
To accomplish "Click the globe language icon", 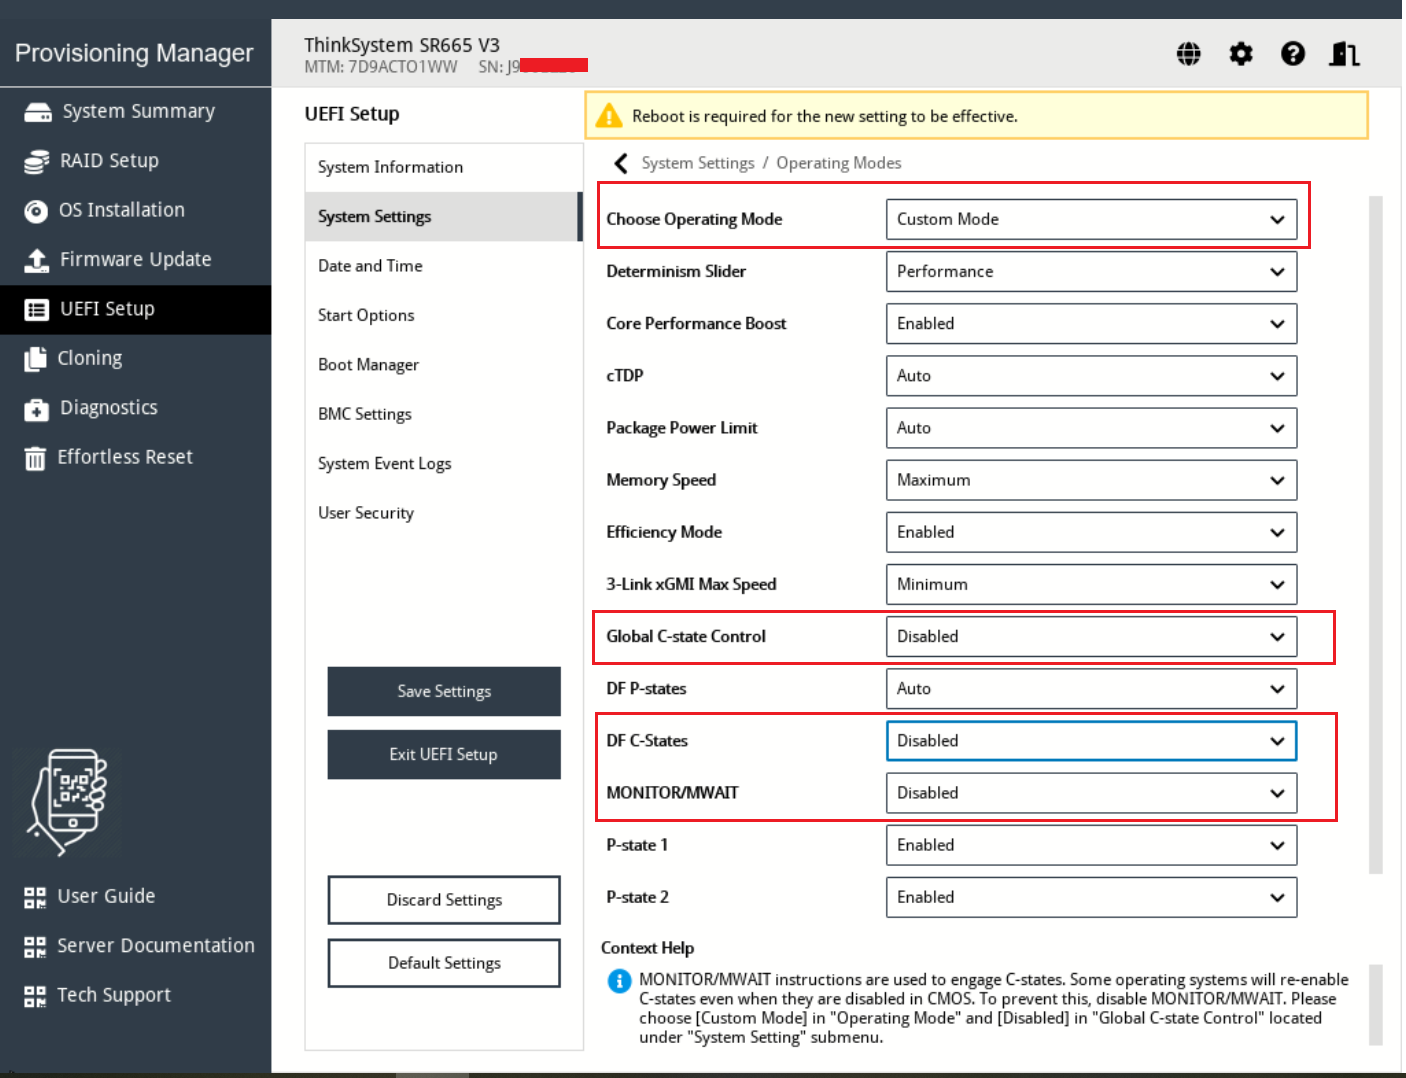I will (x=1188, y=54).
